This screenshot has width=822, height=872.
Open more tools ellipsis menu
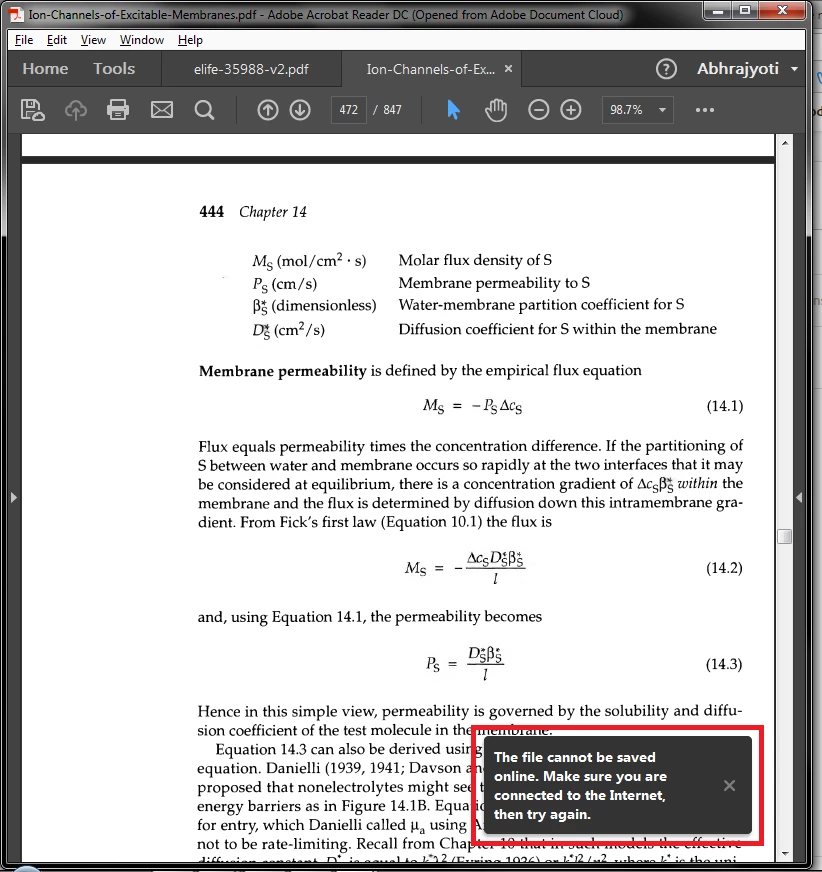pyautogui.click(x=705, y=110)
